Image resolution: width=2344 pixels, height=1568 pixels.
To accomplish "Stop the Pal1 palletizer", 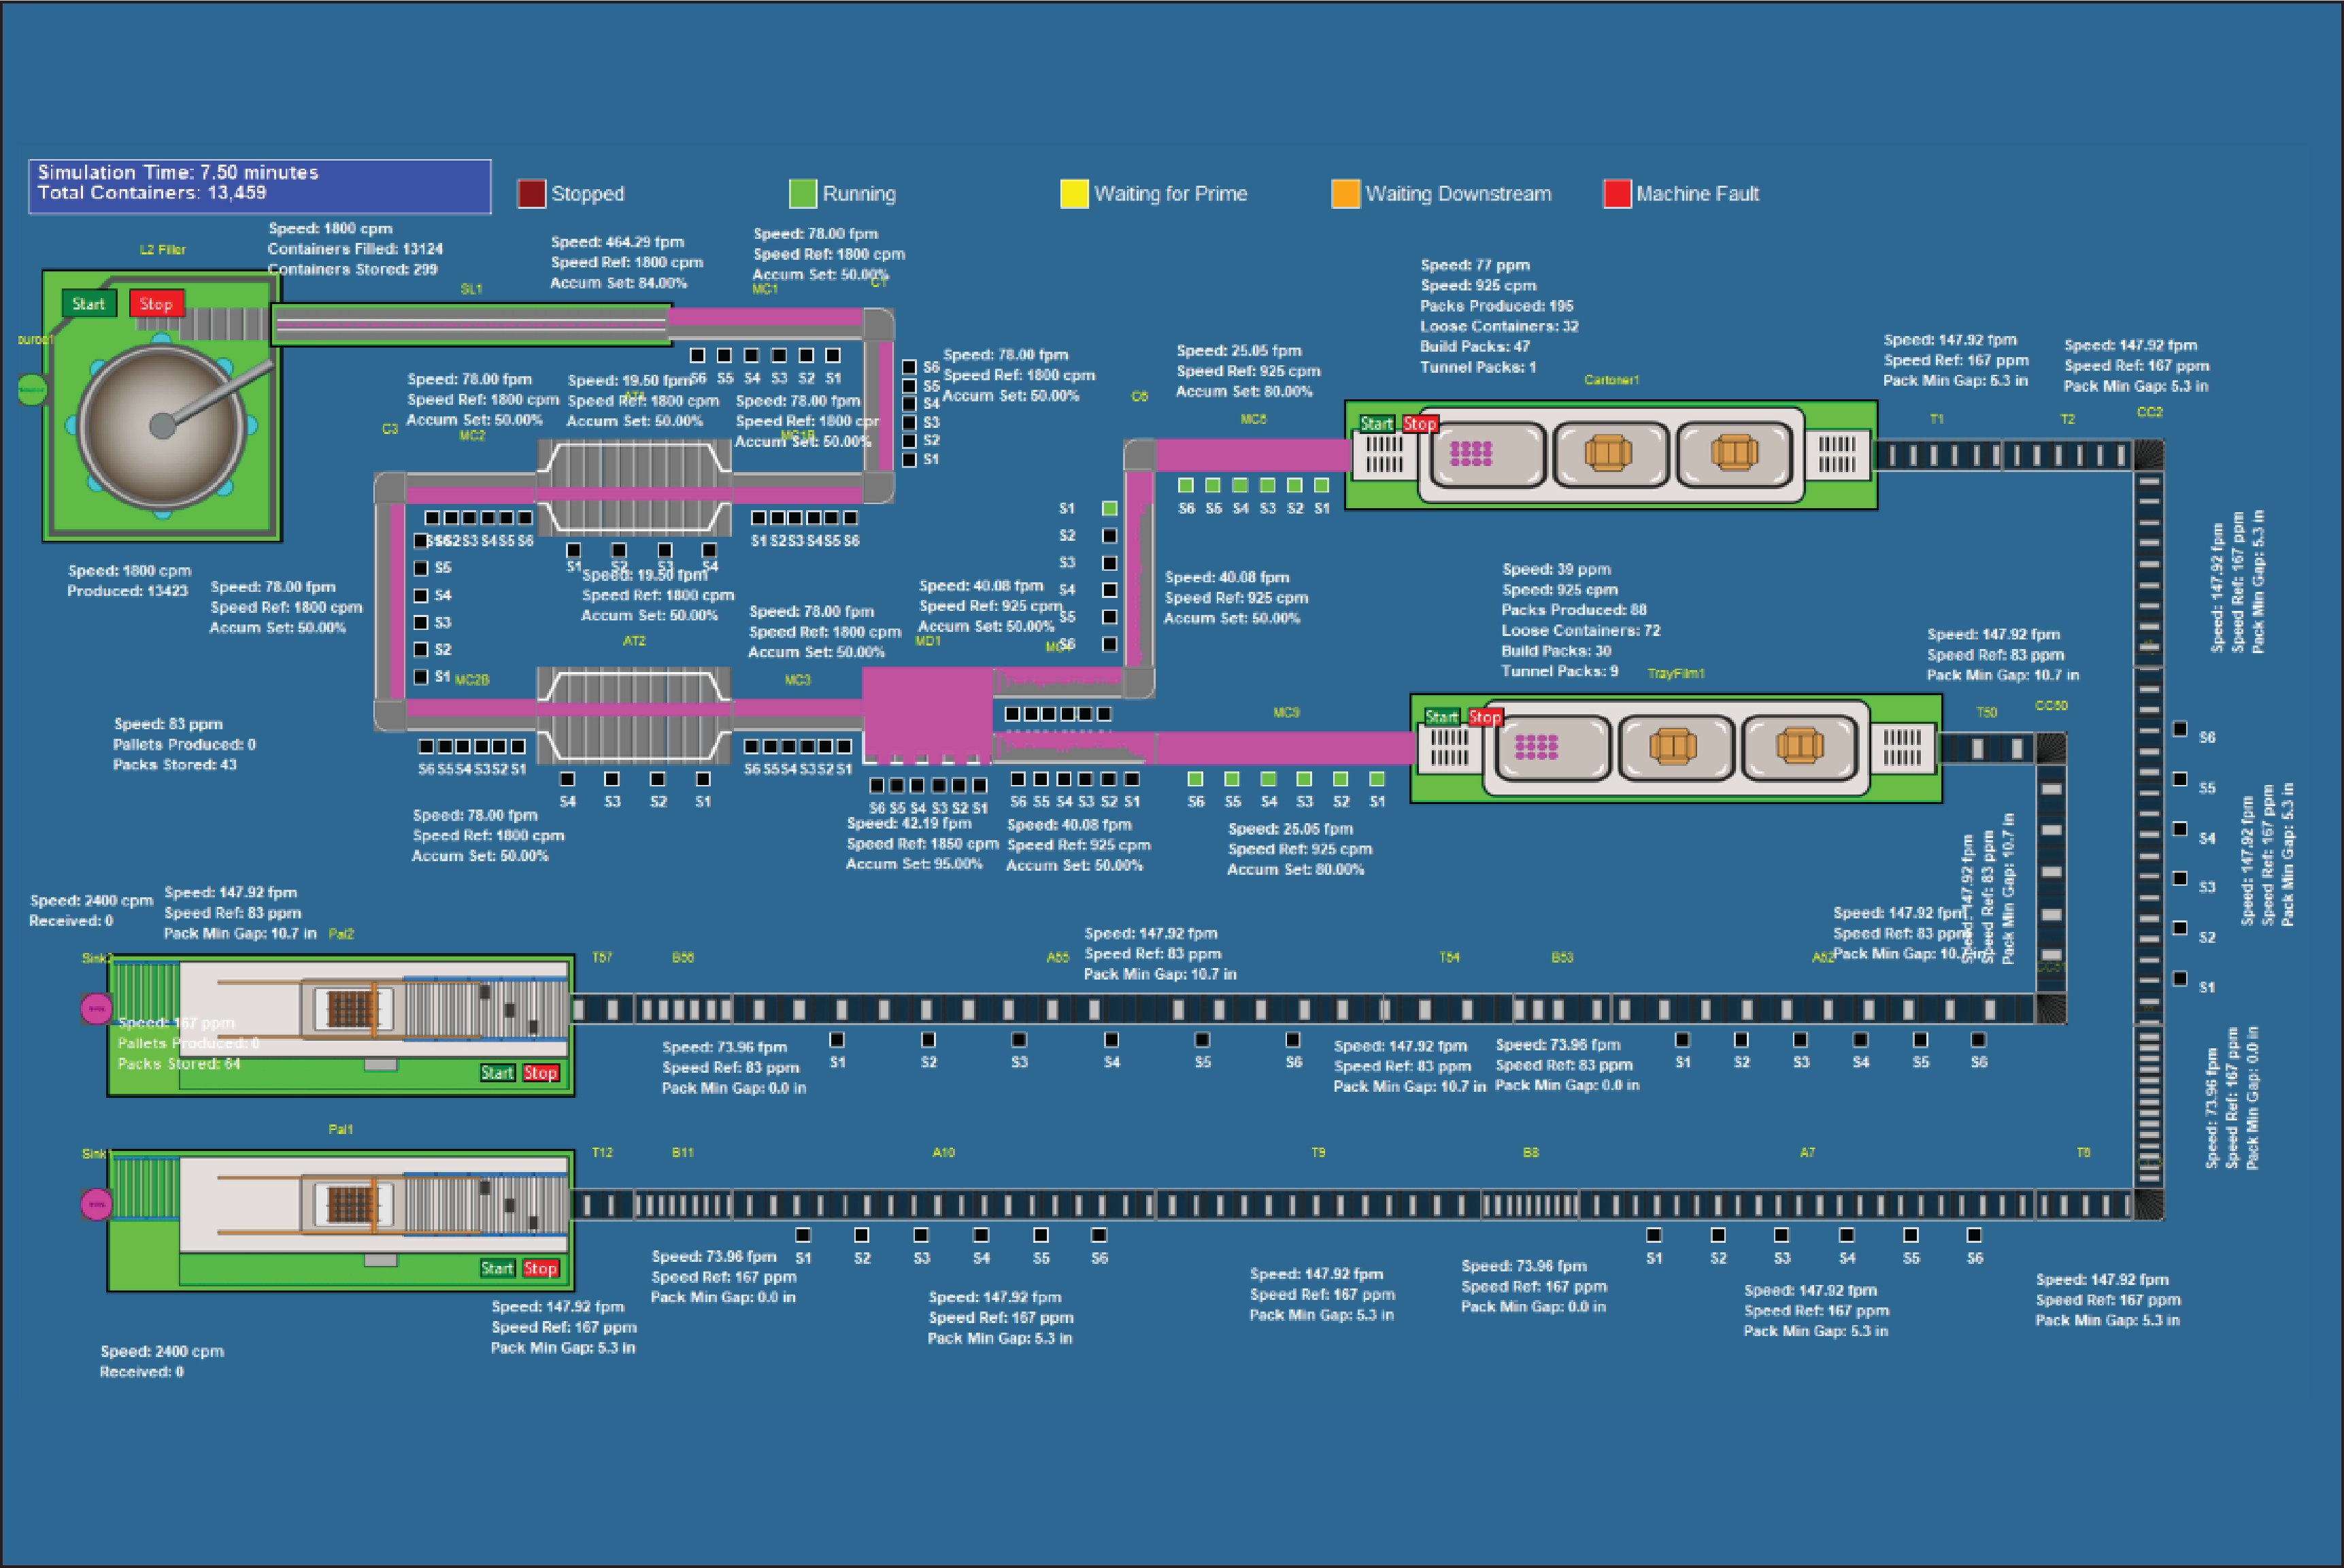I will click(x=540, y=1268).
